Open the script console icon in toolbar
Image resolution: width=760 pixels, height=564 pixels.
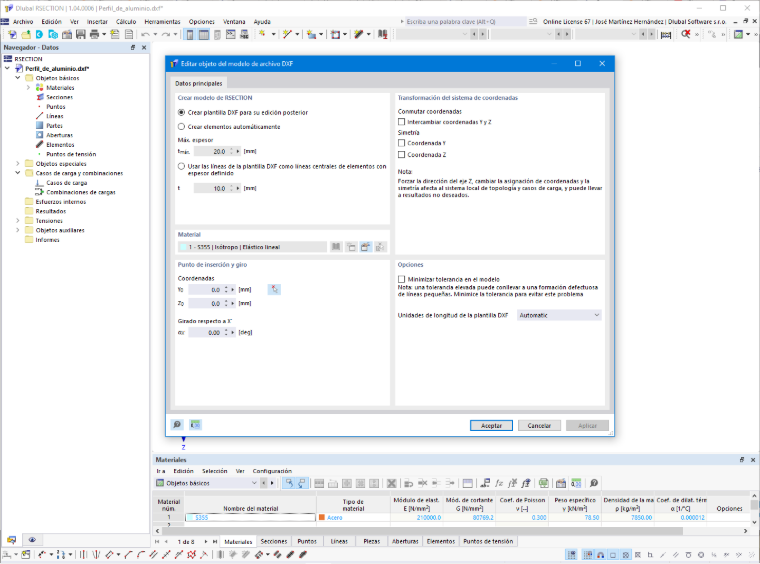[231, 34]
